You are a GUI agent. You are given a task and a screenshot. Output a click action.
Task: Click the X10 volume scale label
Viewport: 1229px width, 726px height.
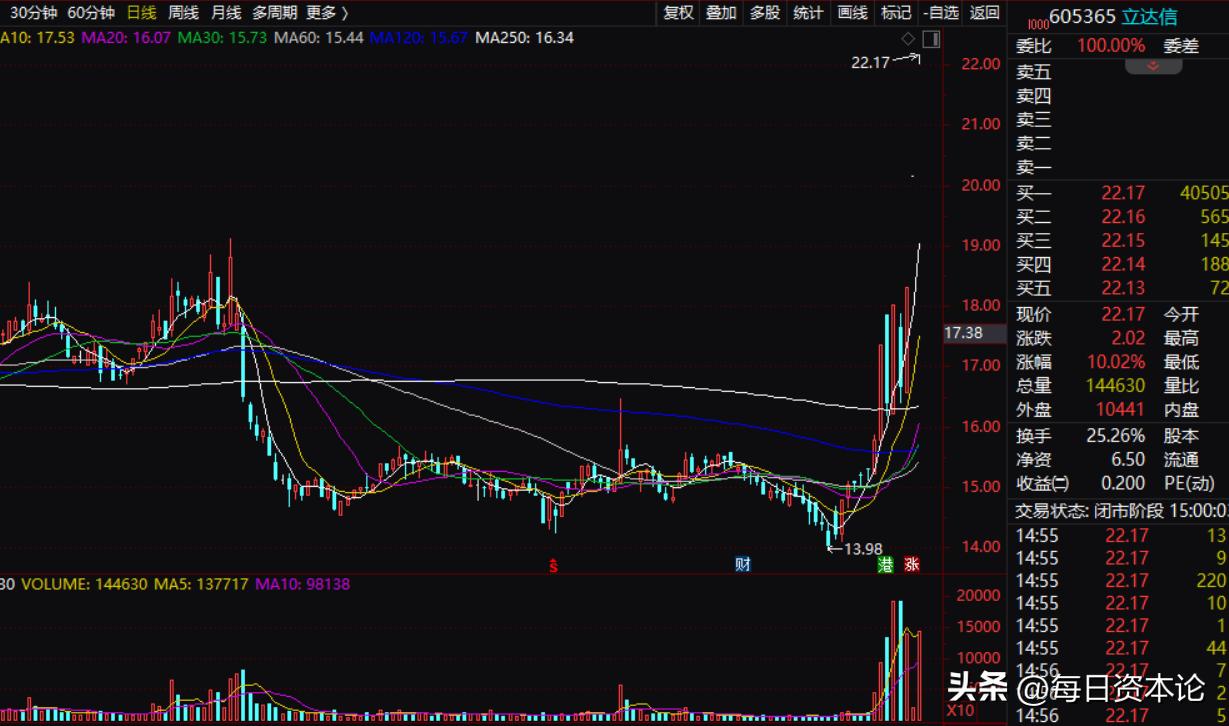point(960,710)
